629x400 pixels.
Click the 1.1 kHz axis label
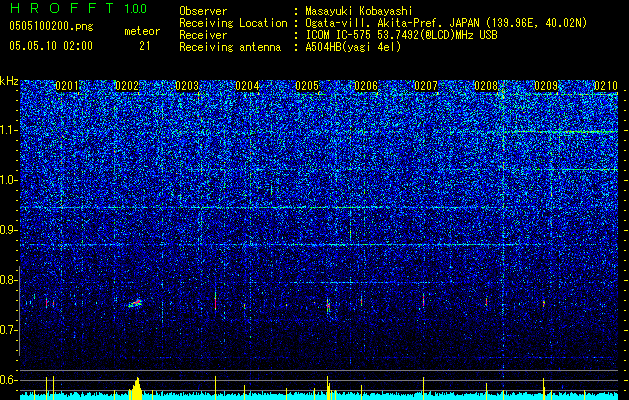[x=9, y=130]
